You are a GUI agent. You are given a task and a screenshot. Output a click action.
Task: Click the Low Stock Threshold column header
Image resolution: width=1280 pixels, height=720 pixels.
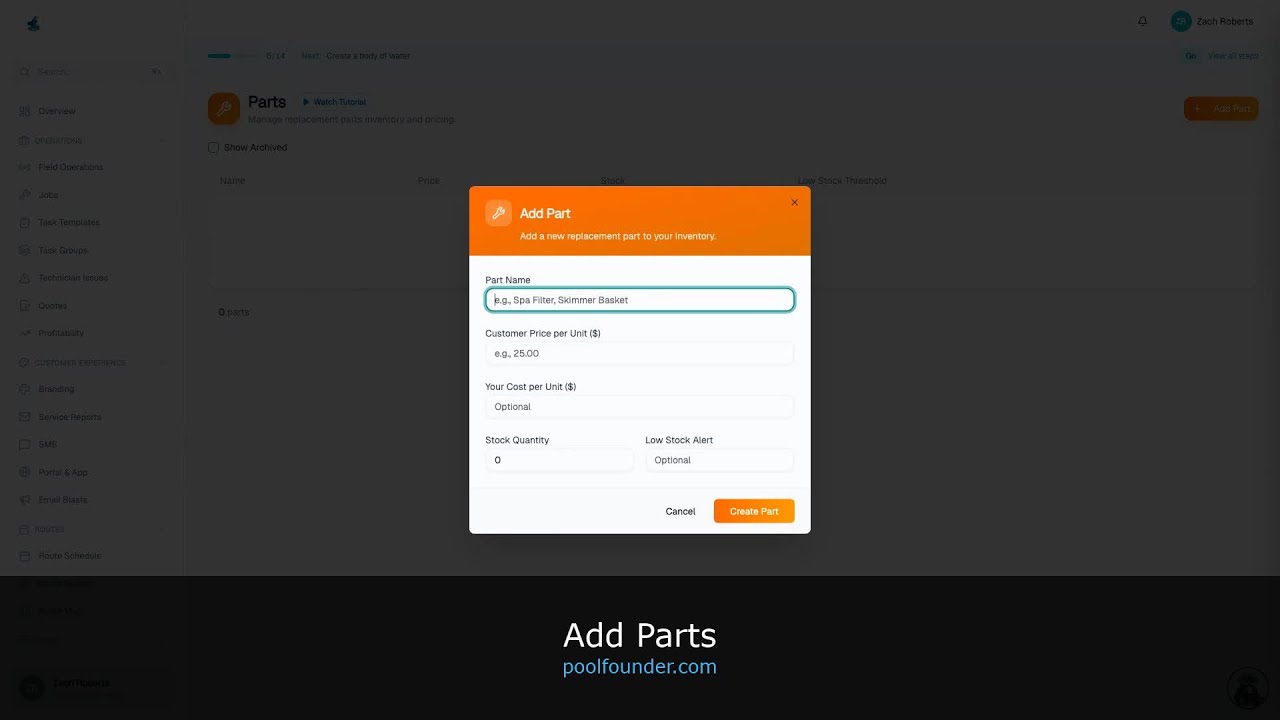[x=842, y=181]
